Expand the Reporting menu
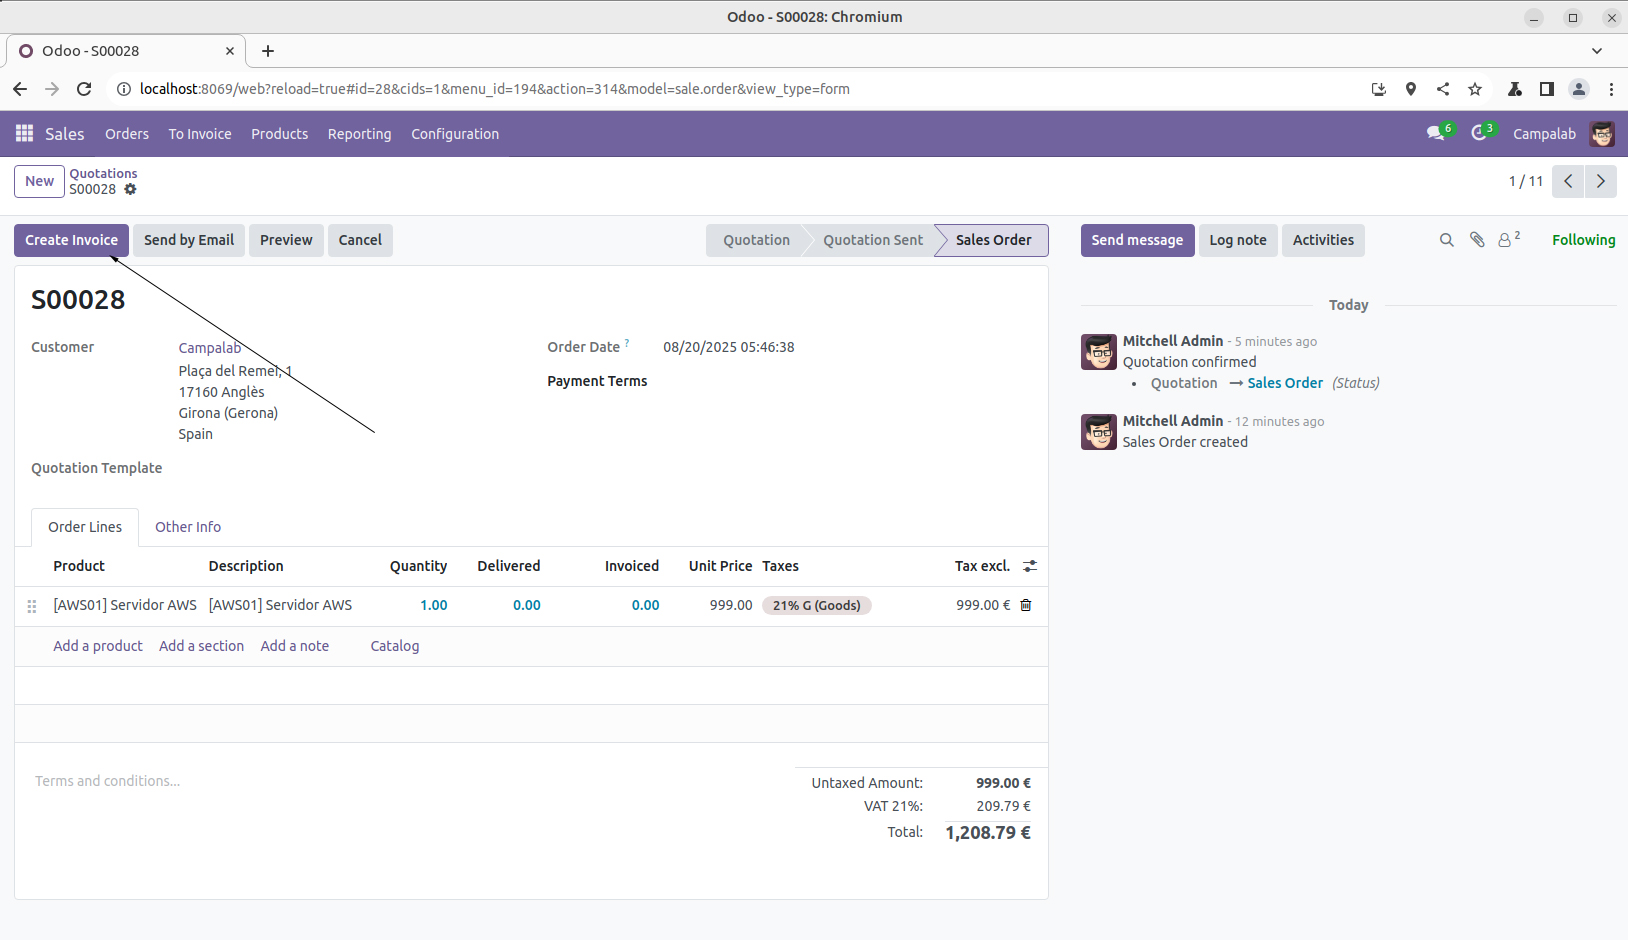Image resolution: width=1628 pixels, height=940 pixels. tap(359, 134)
